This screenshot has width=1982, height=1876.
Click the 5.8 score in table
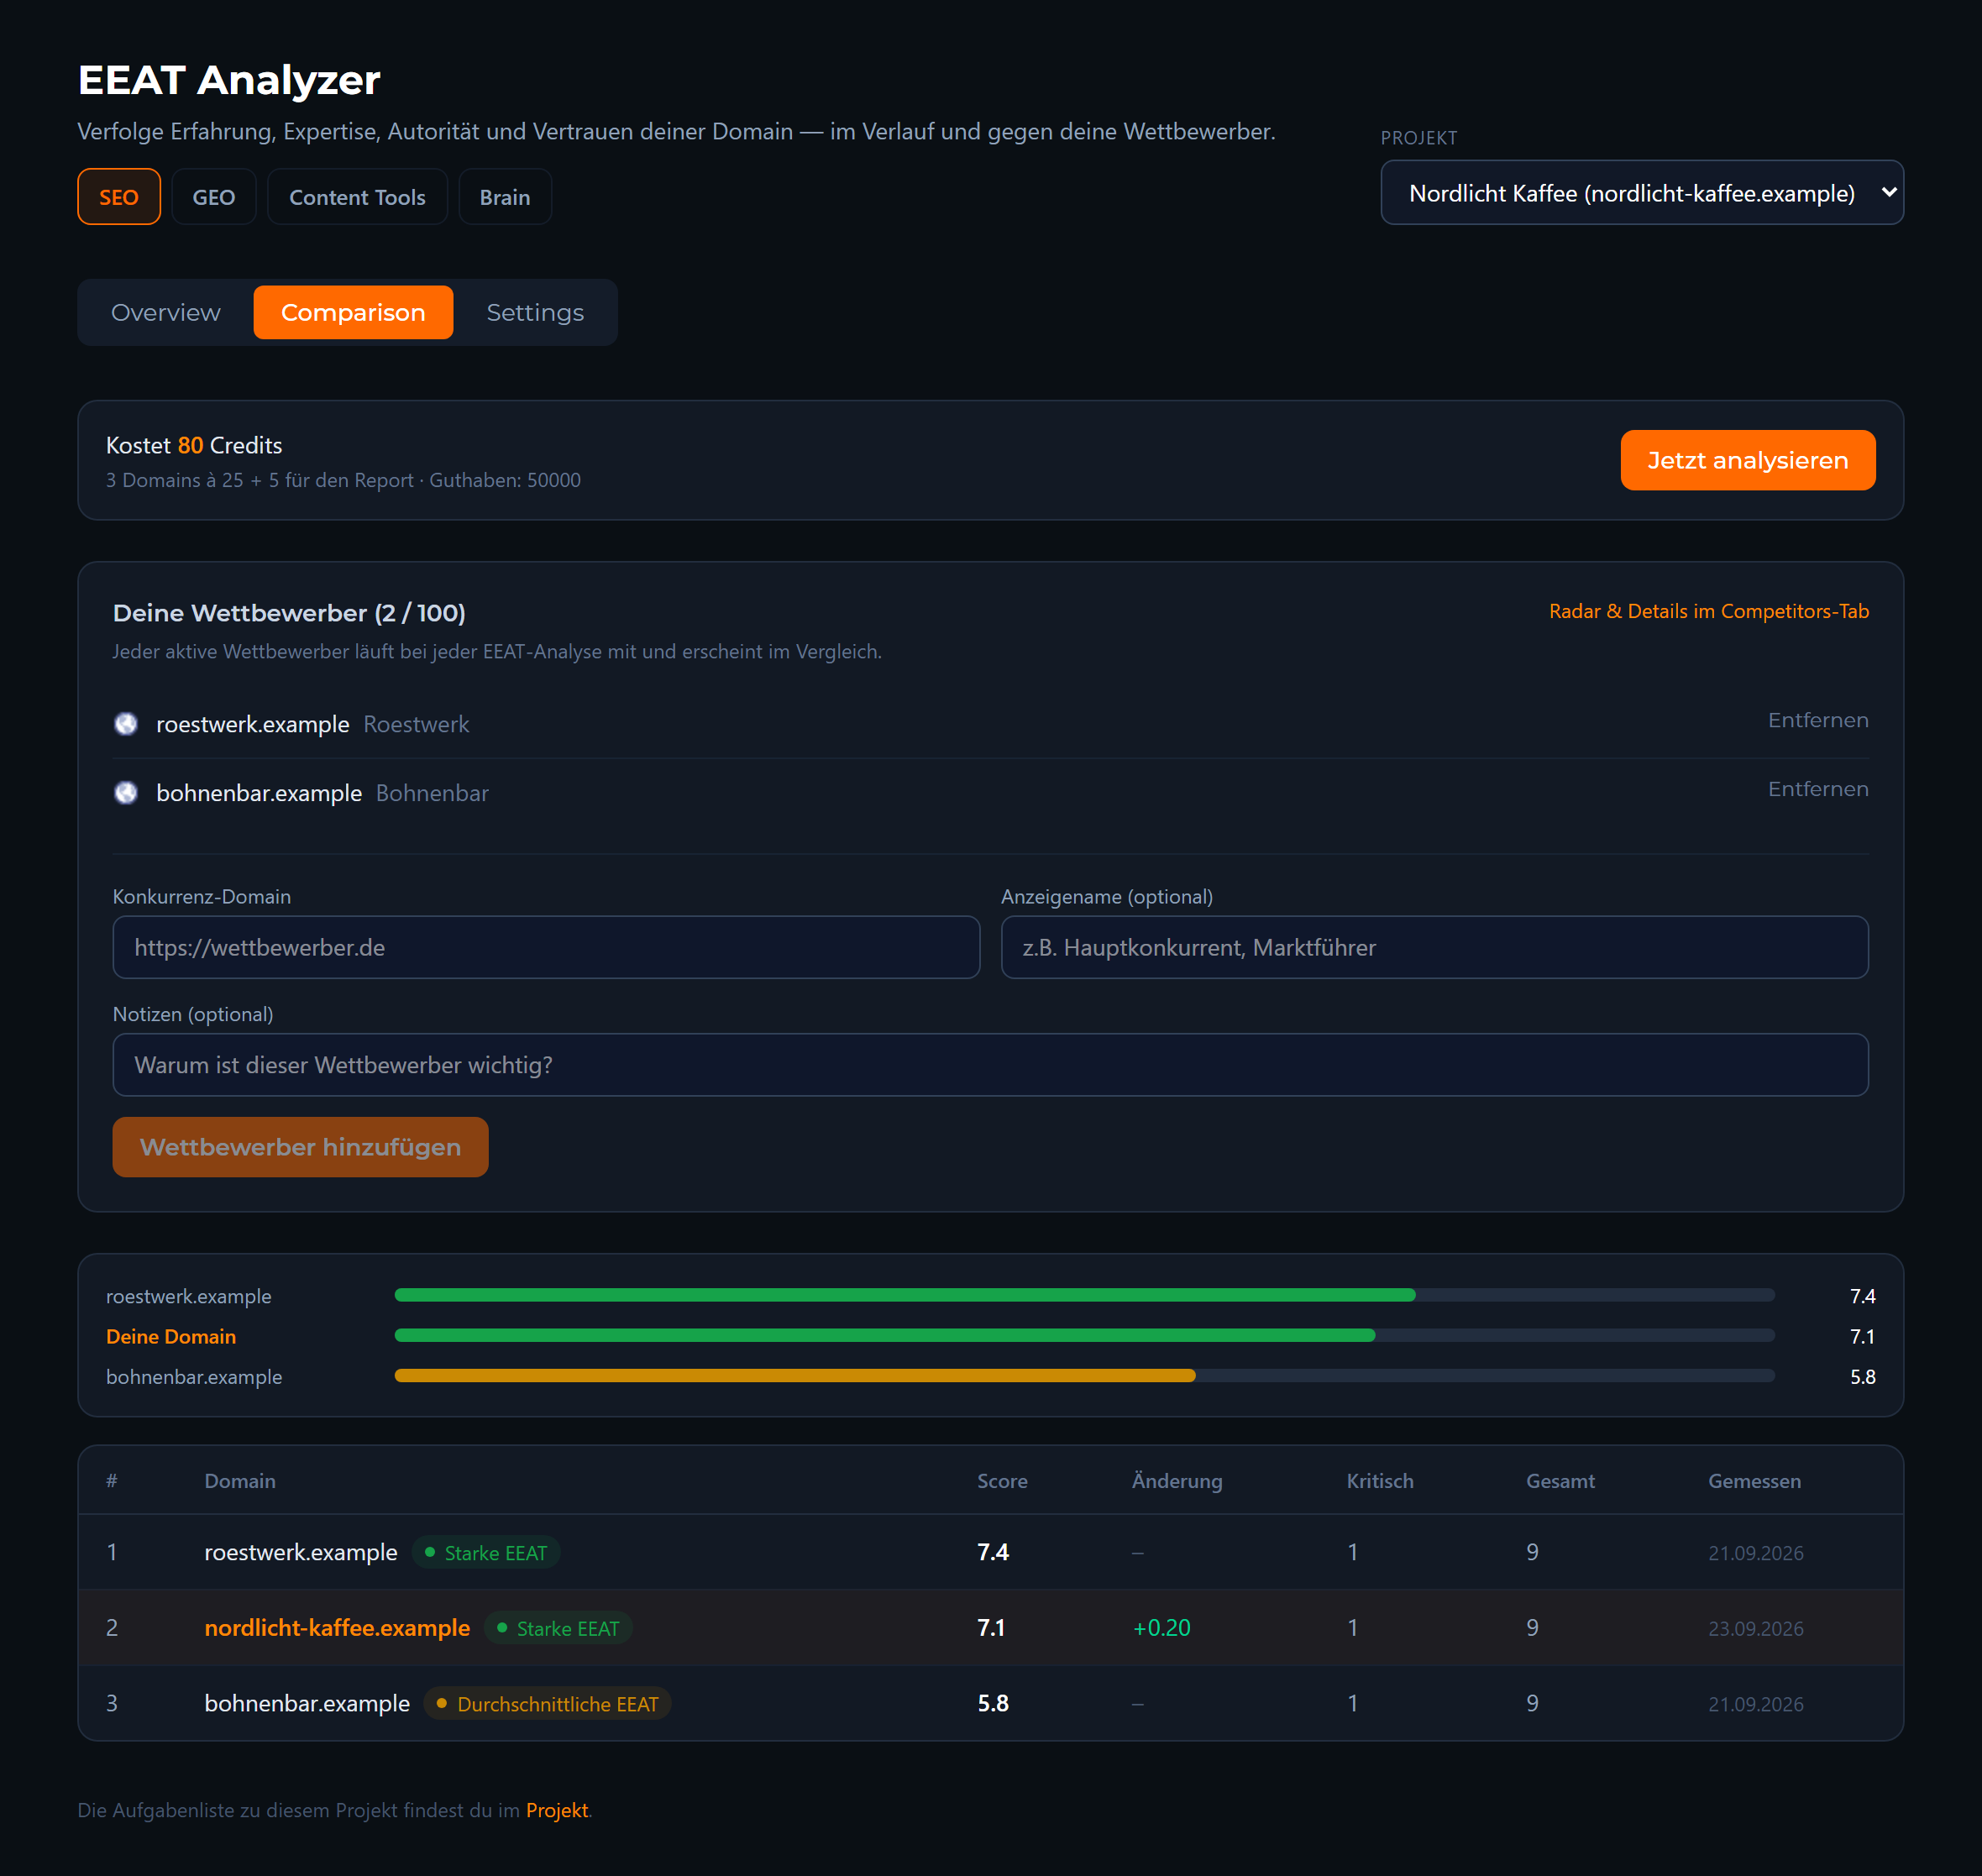[992, 1704]
